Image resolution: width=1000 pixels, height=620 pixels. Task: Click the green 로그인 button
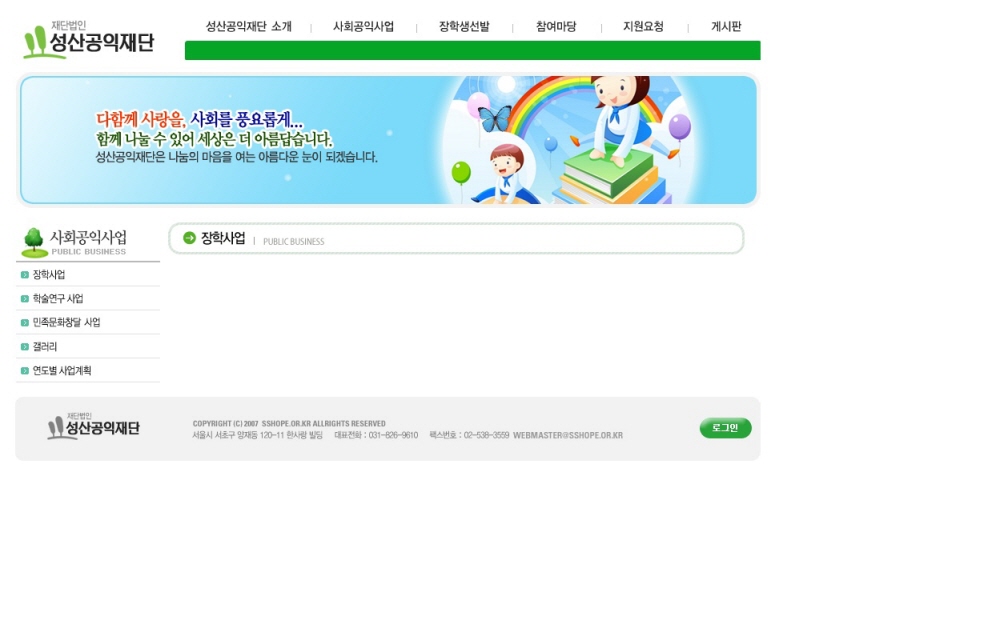click(726, 428)
